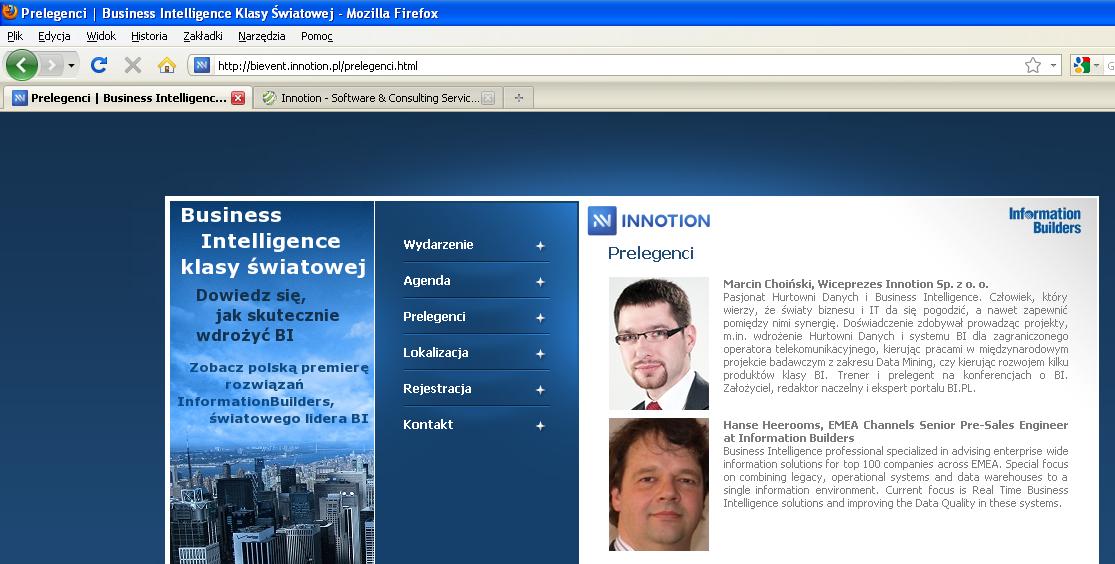The height and width of the screenshot is (564, 1115).
Task: Click the Stop loading X icon
Action: pyautogui.click(x=133, y=65)
